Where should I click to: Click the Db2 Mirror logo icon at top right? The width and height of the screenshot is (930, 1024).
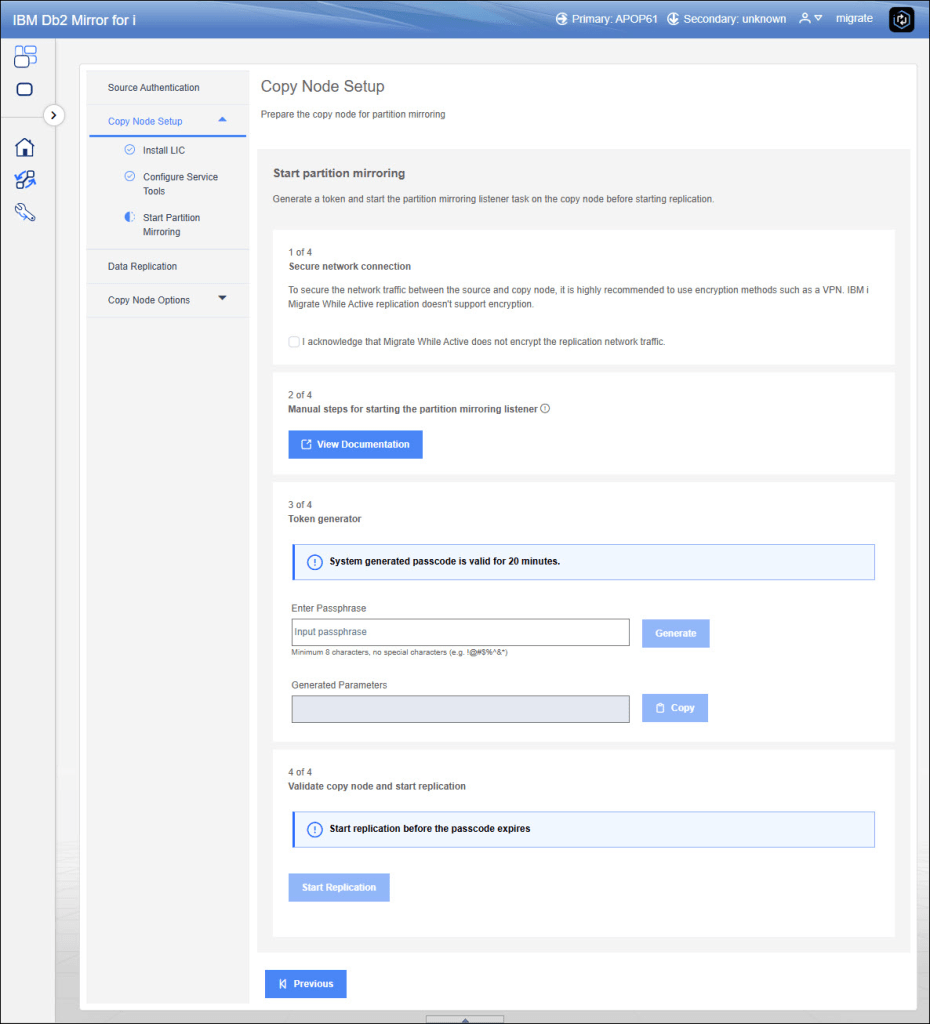coord(901,20)
